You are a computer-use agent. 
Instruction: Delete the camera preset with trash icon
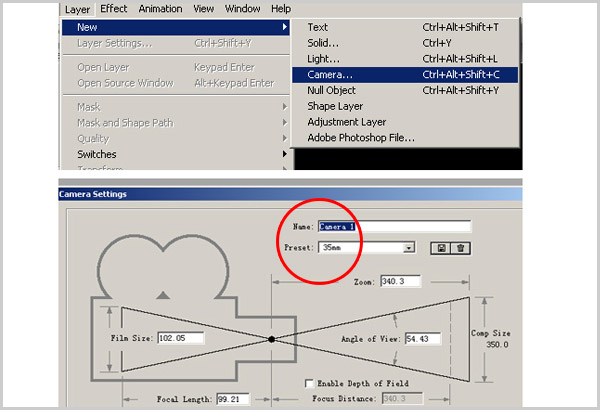pos(461,248)
